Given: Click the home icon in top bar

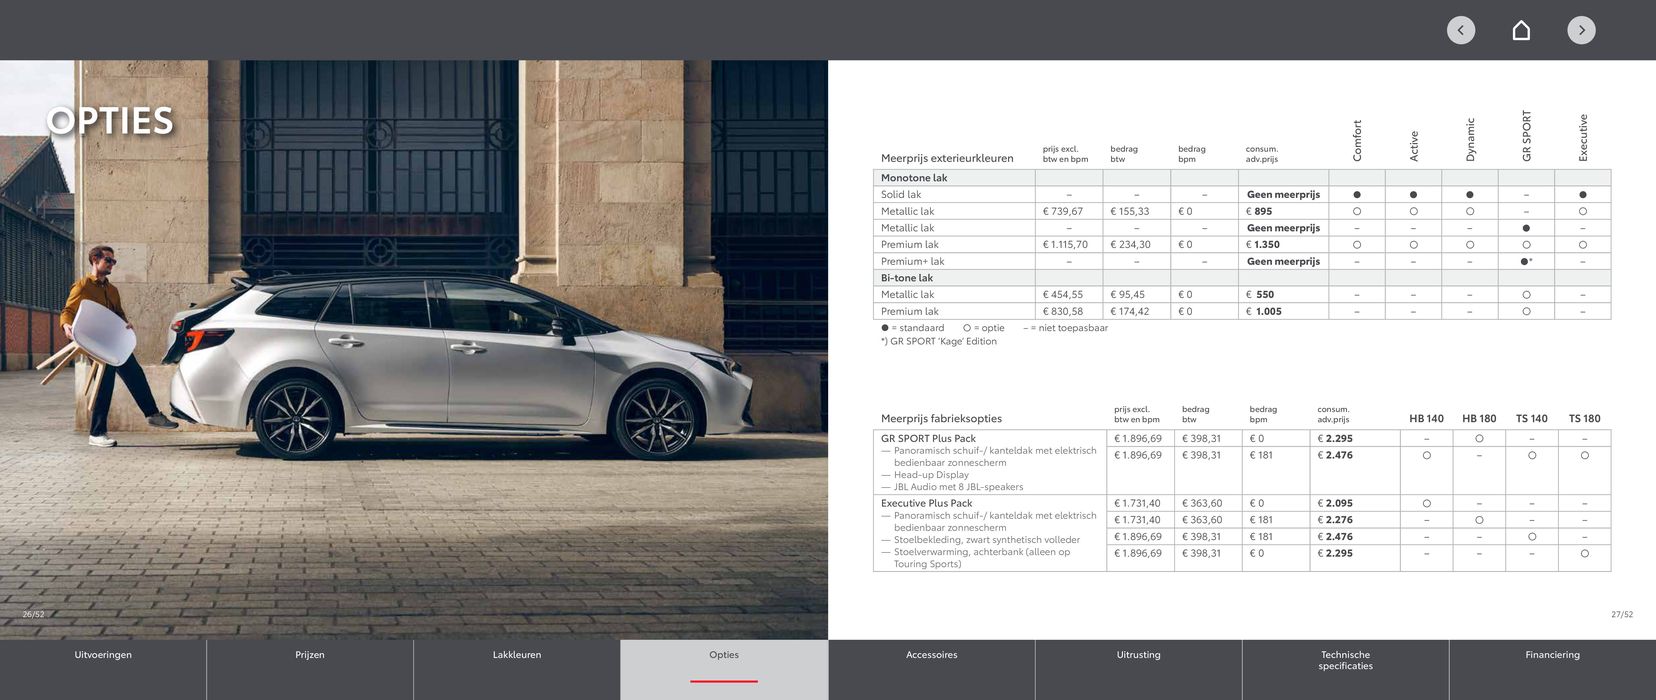Looking at the screenshot, I should (1521, 30).
